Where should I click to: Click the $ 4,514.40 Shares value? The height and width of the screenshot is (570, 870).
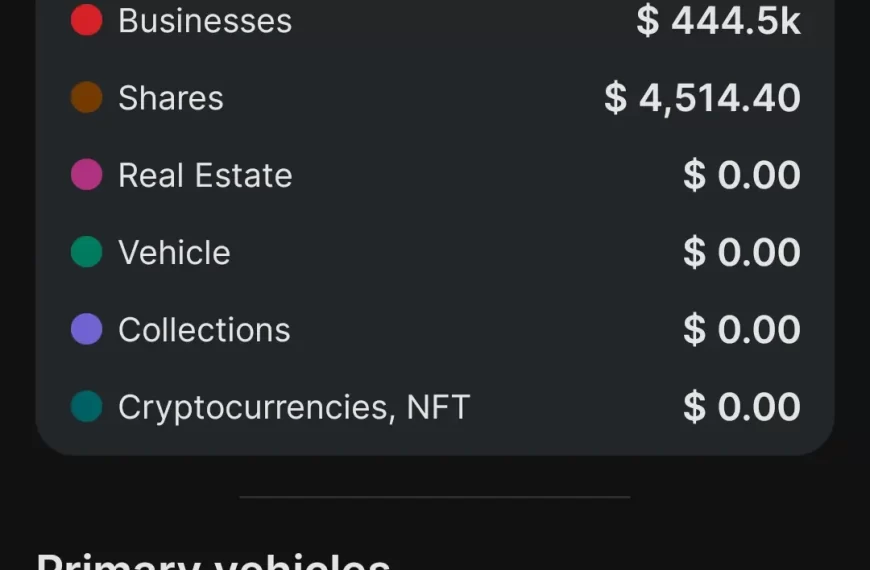point(702,98)
